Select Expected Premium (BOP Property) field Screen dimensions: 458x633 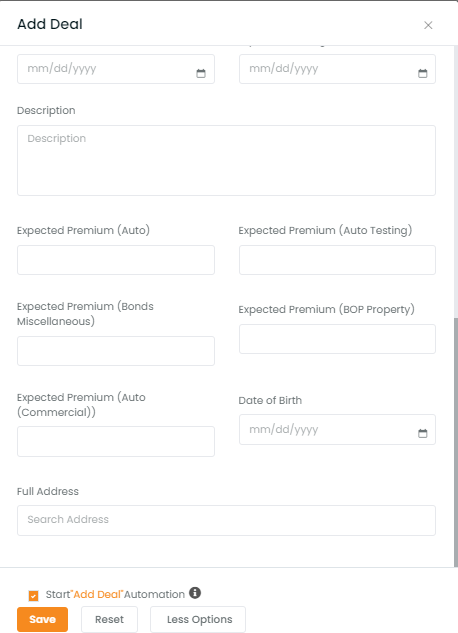337,339
